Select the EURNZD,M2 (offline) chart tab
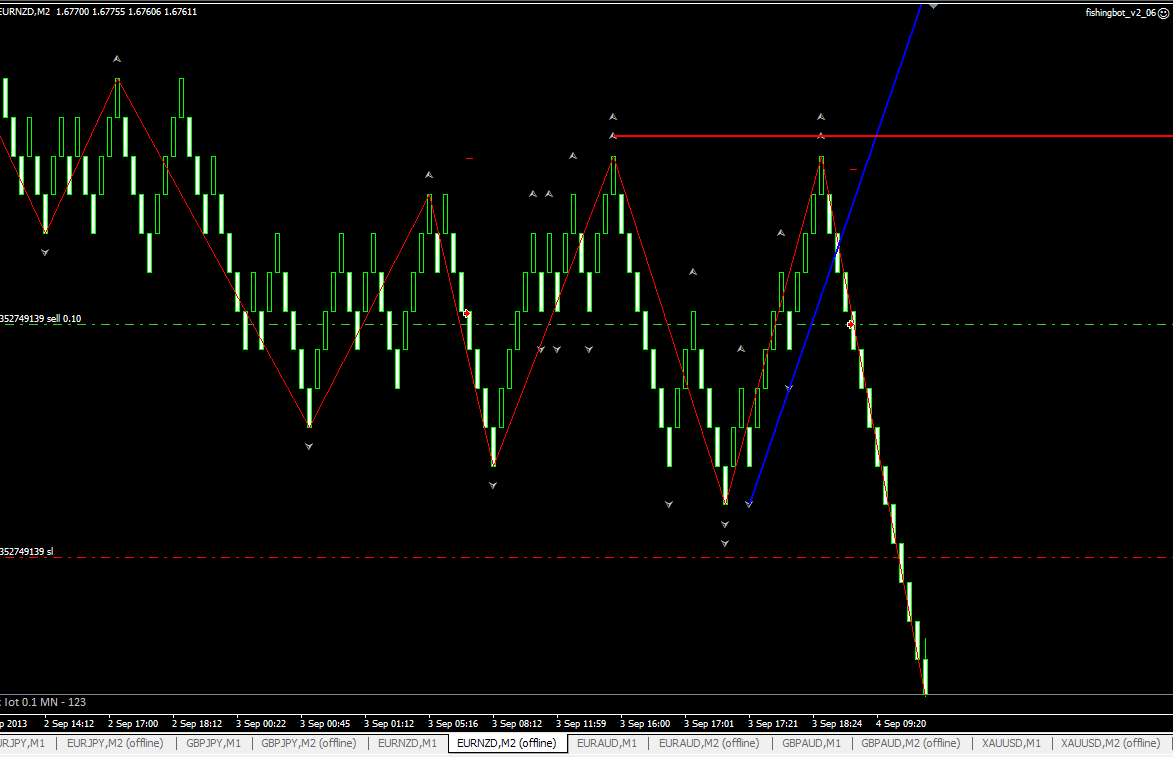Viewport: 1173px width, 757px height. point(506,743)
